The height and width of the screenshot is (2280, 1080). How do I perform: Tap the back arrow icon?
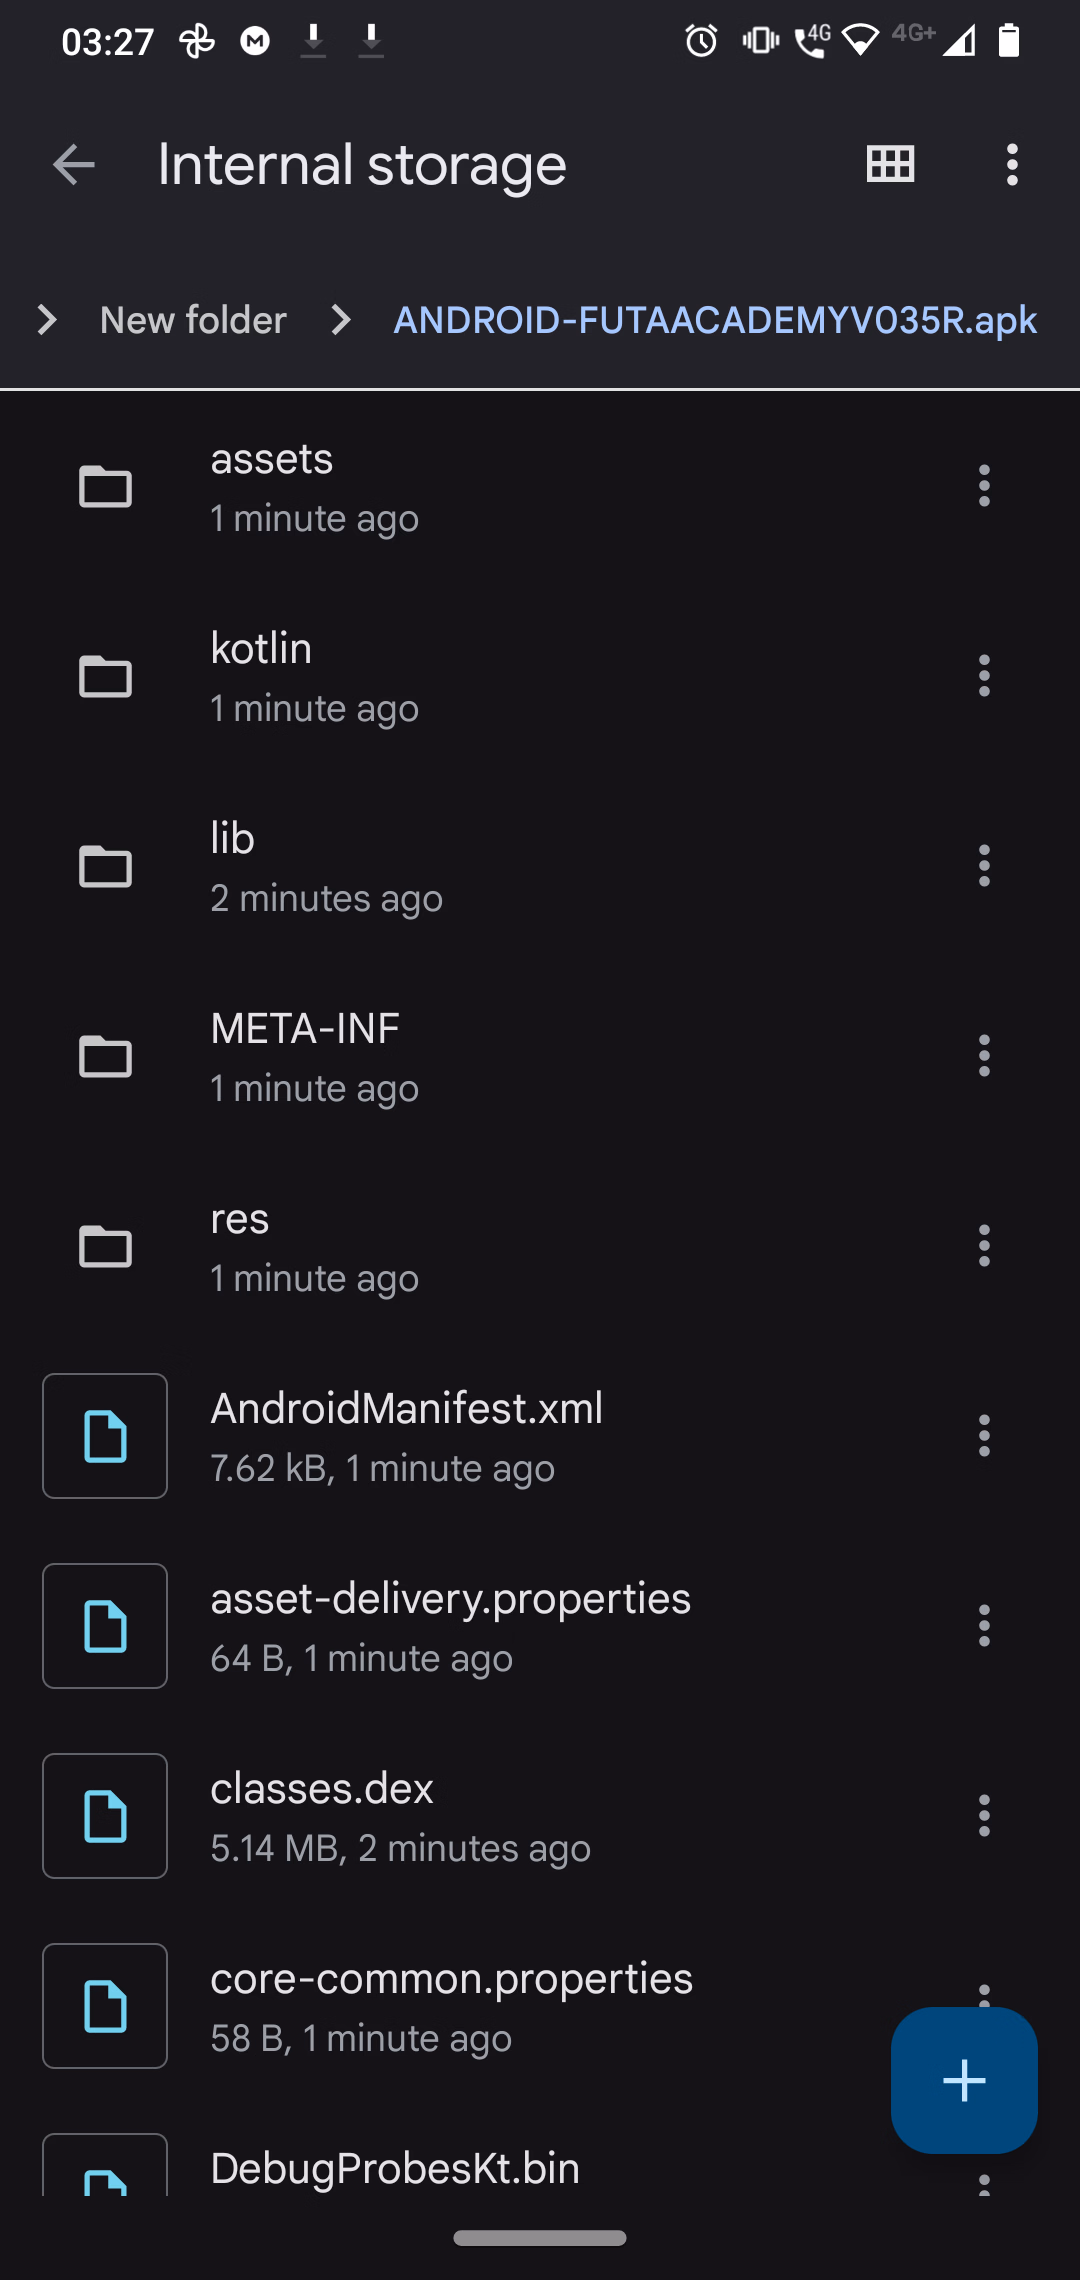pyautogui.click(x=73, y=165)
